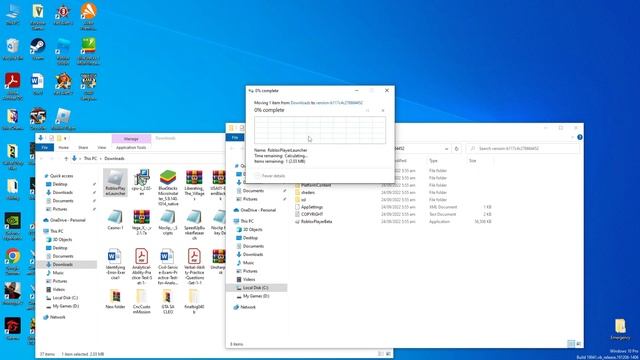Sort by the Size column header

pyautogui.click(x=473, y=161)
